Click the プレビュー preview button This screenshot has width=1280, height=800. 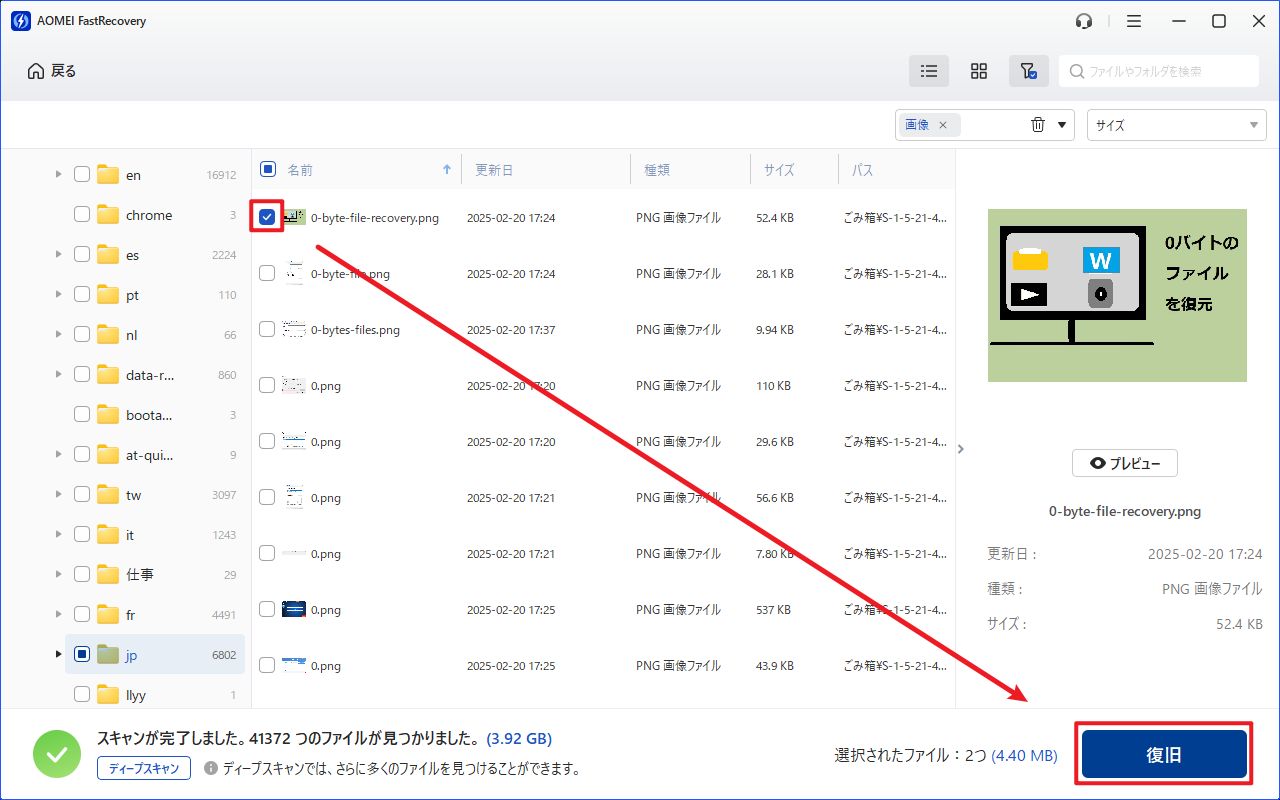tap(1125, 463)
